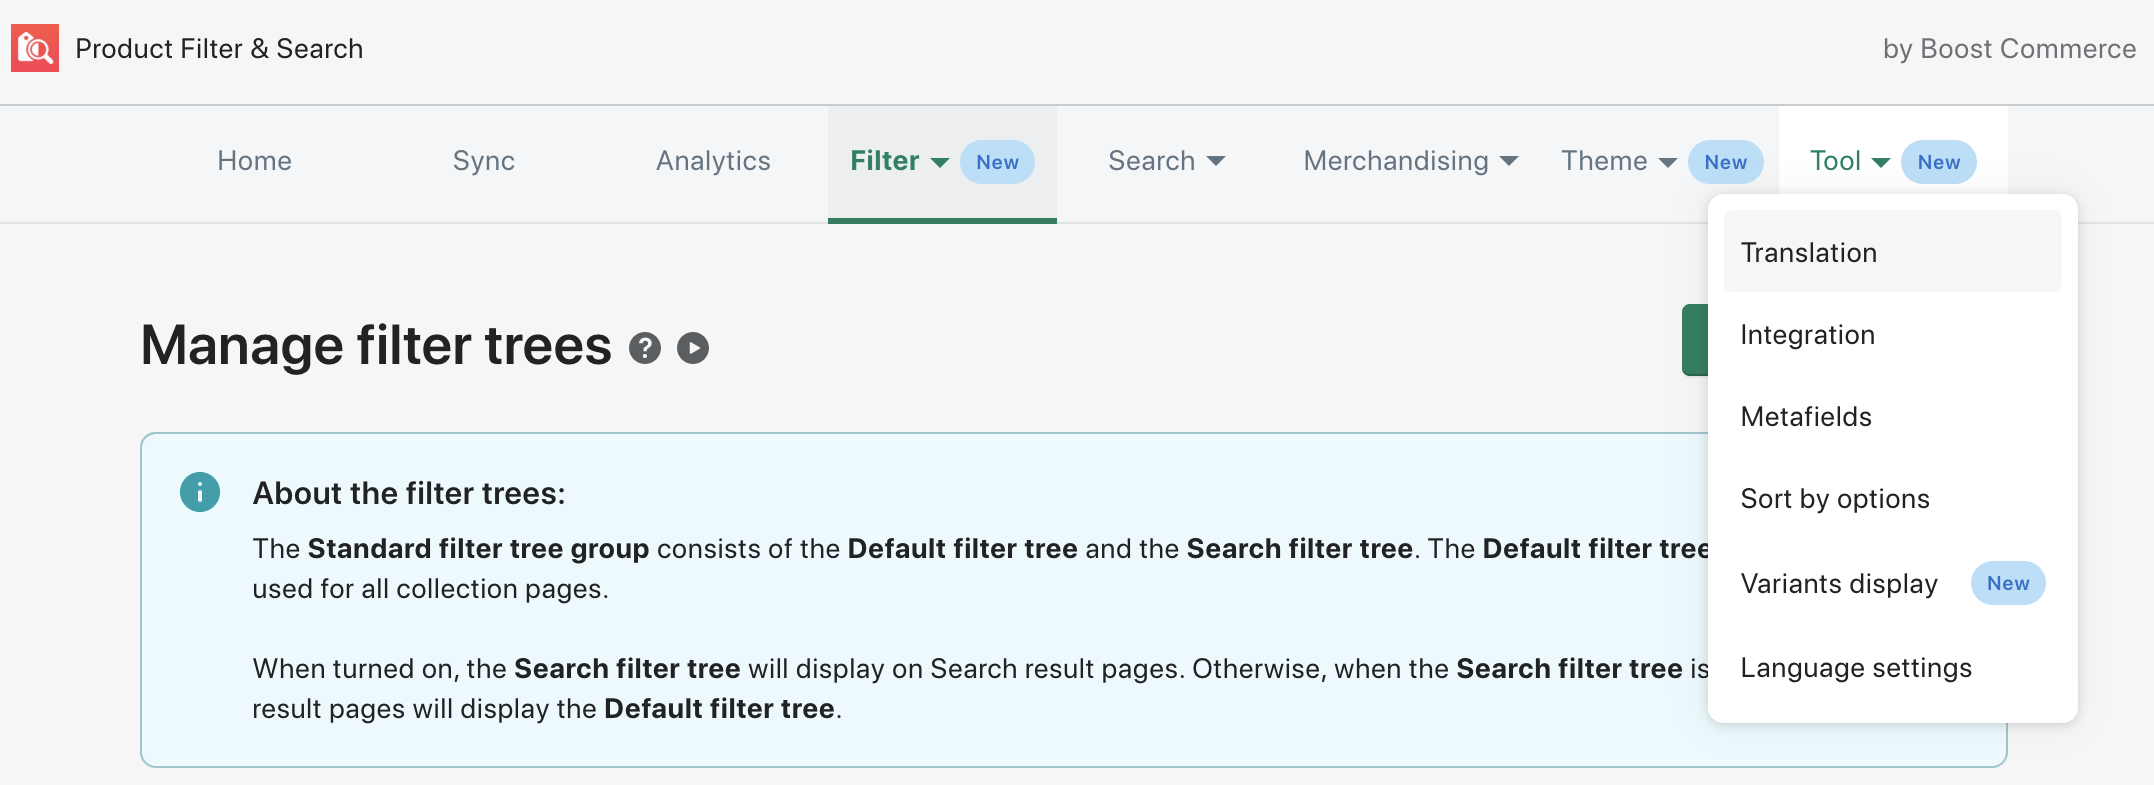Go to the Sync tab
Screen dimensions: 2154x785
[x=483, y=161]
